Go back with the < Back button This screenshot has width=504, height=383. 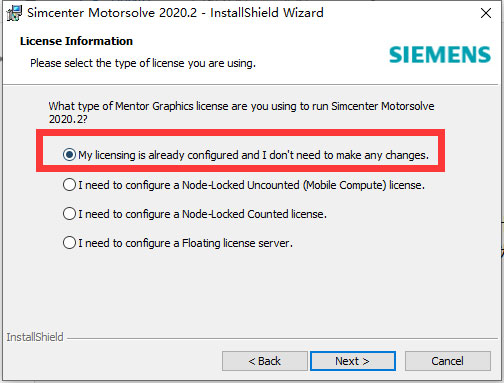265,361
